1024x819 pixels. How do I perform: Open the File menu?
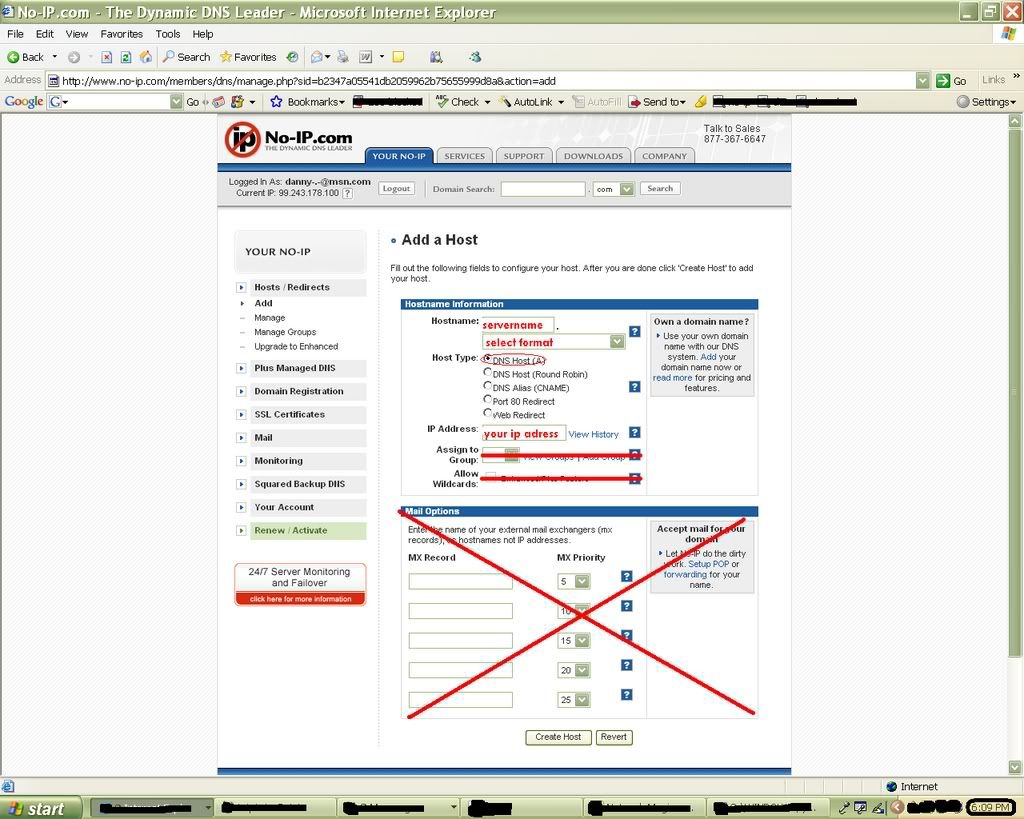[15, 34]
